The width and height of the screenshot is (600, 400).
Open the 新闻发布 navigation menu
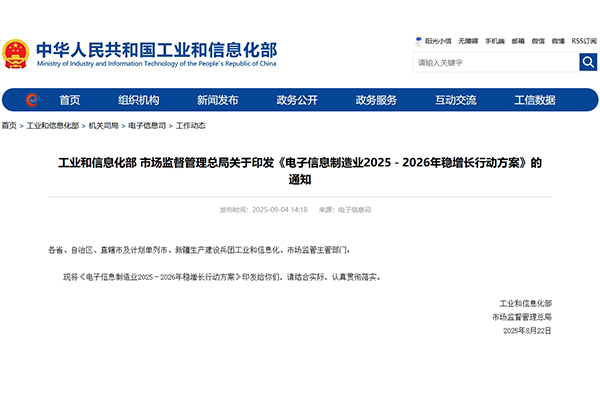click(217, 100)
